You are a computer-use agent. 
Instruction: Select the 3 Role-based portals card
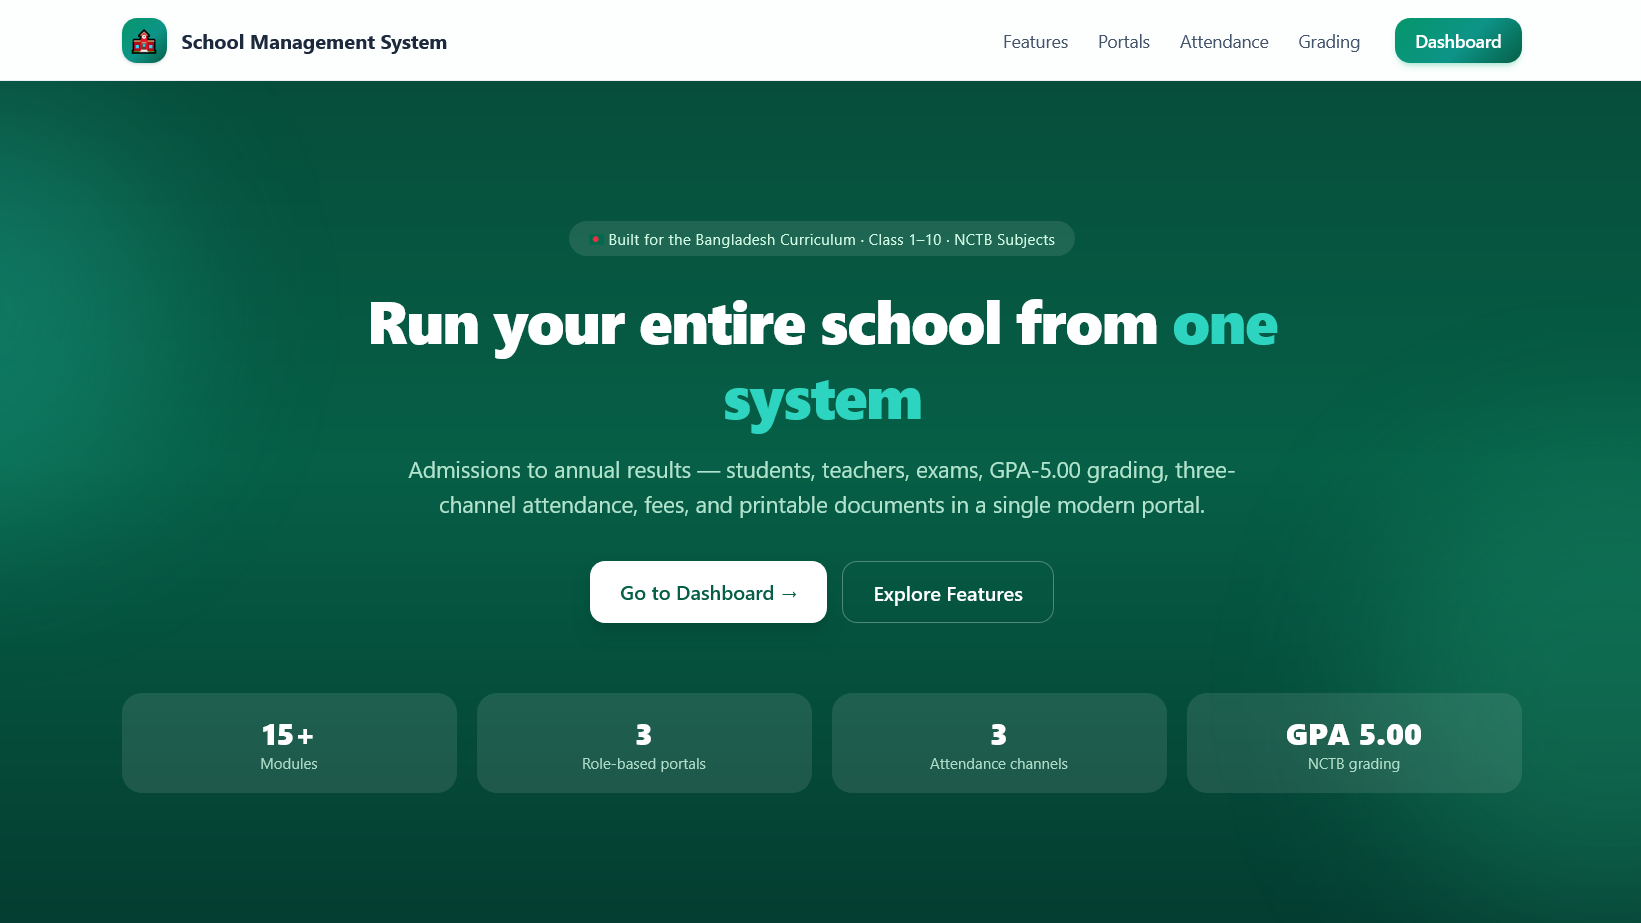coord(644,743)
